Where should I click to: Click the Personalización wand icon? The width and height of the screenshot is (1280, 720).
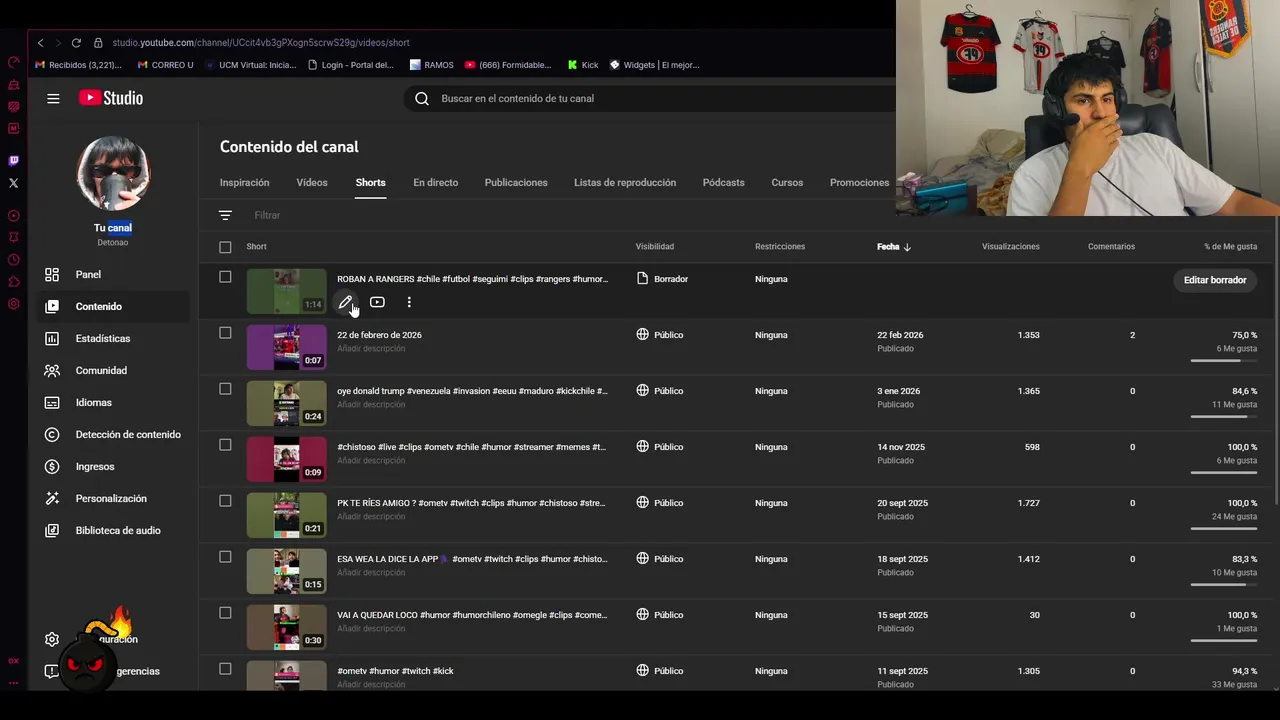tap(52, 498)
